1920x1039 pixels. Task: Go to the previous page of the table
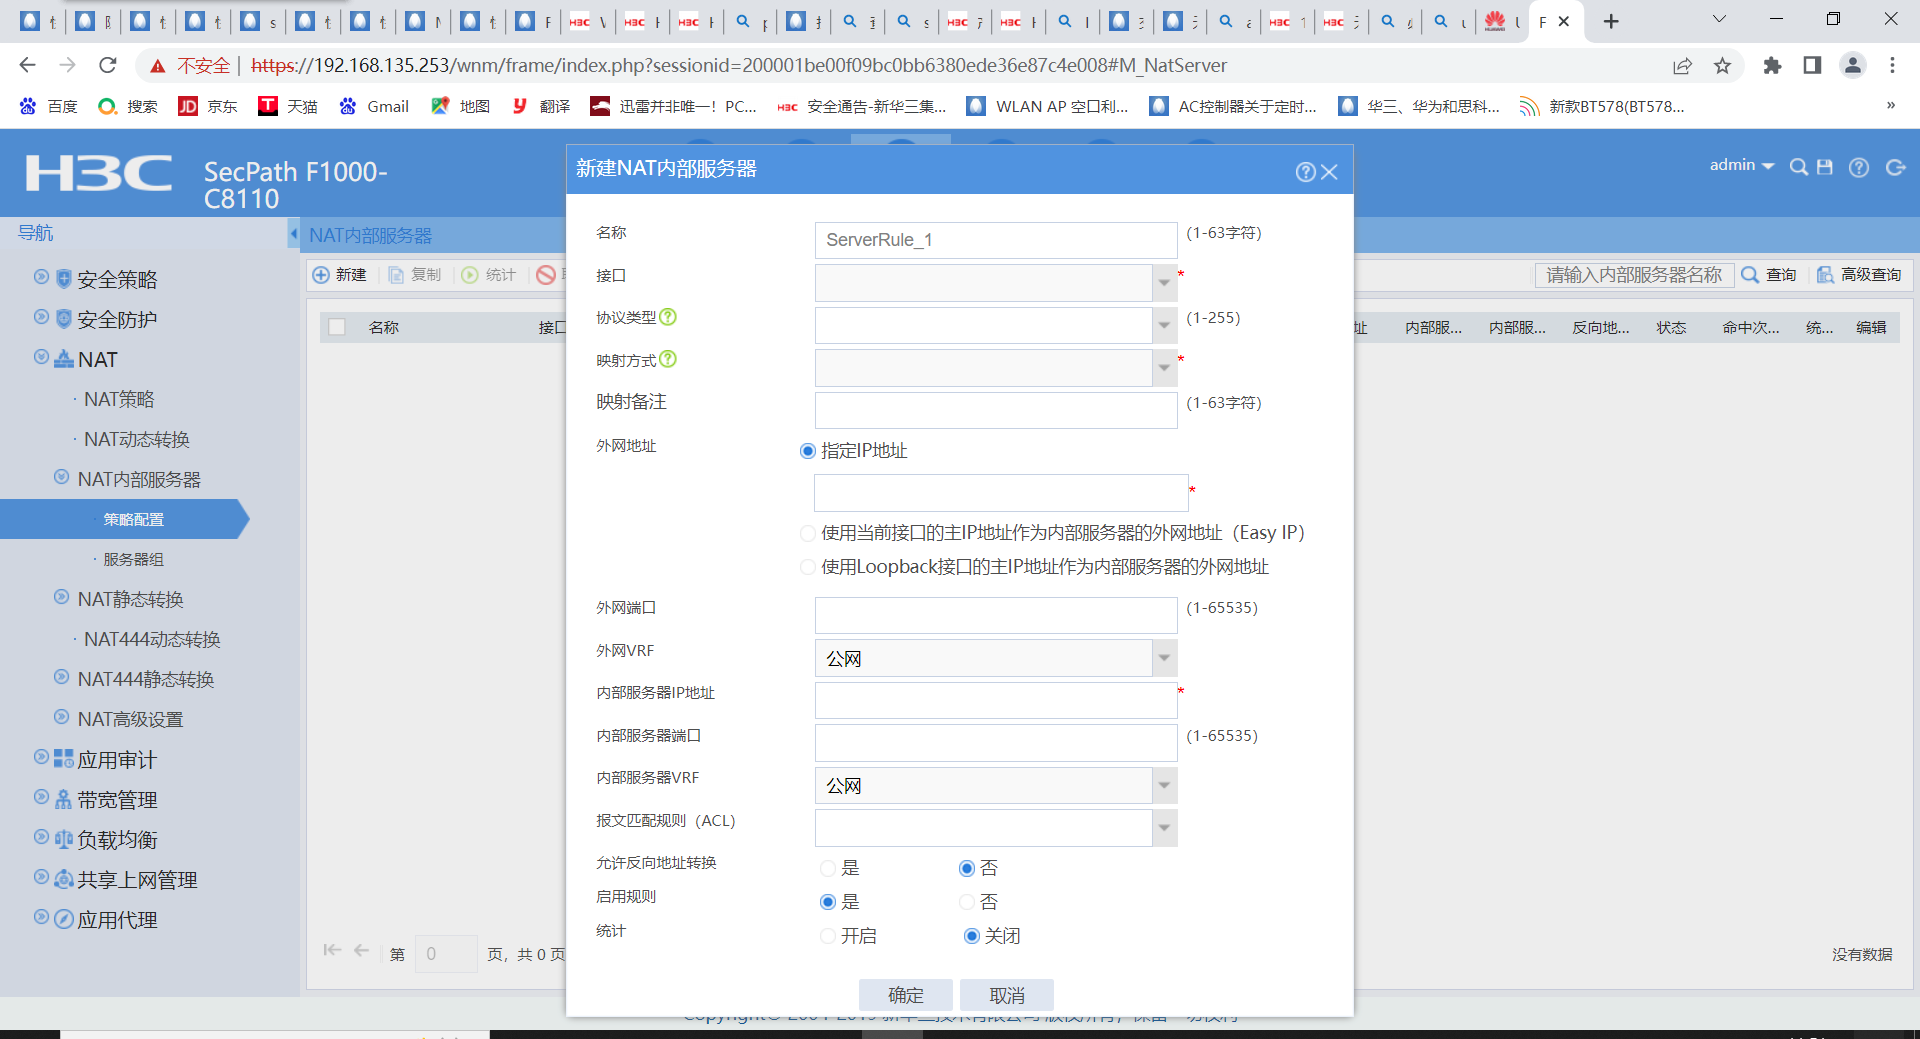pos(361,950)
